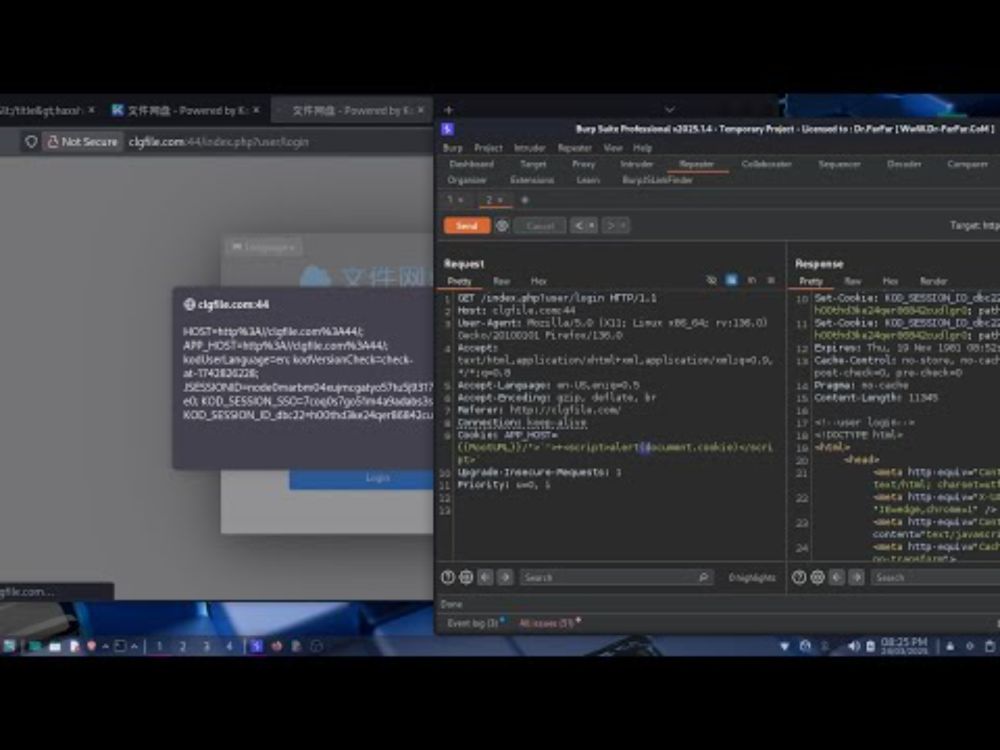
Task: Click next match arrow under Response panel
Action: [857, 577]
